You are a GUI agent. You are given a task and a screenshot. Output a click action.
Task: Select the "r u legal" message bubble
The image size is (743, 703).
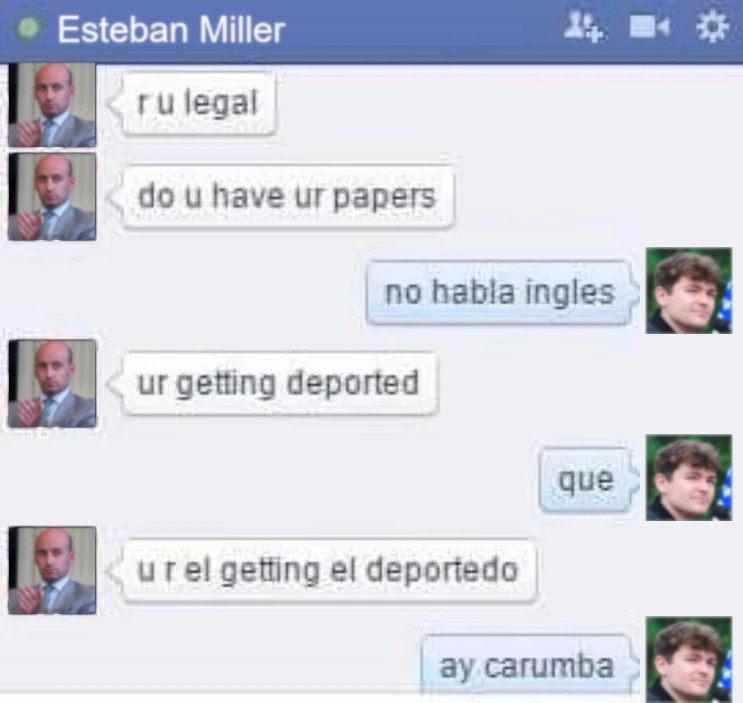click(199, 103)
